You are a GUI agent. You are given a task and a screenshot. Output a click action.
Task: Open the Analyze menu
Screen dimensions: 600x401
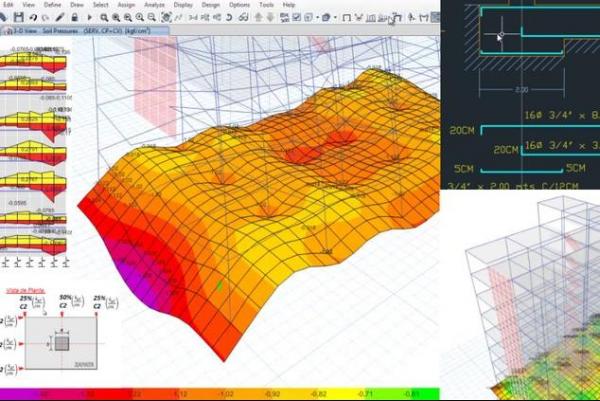click(155, 5)
